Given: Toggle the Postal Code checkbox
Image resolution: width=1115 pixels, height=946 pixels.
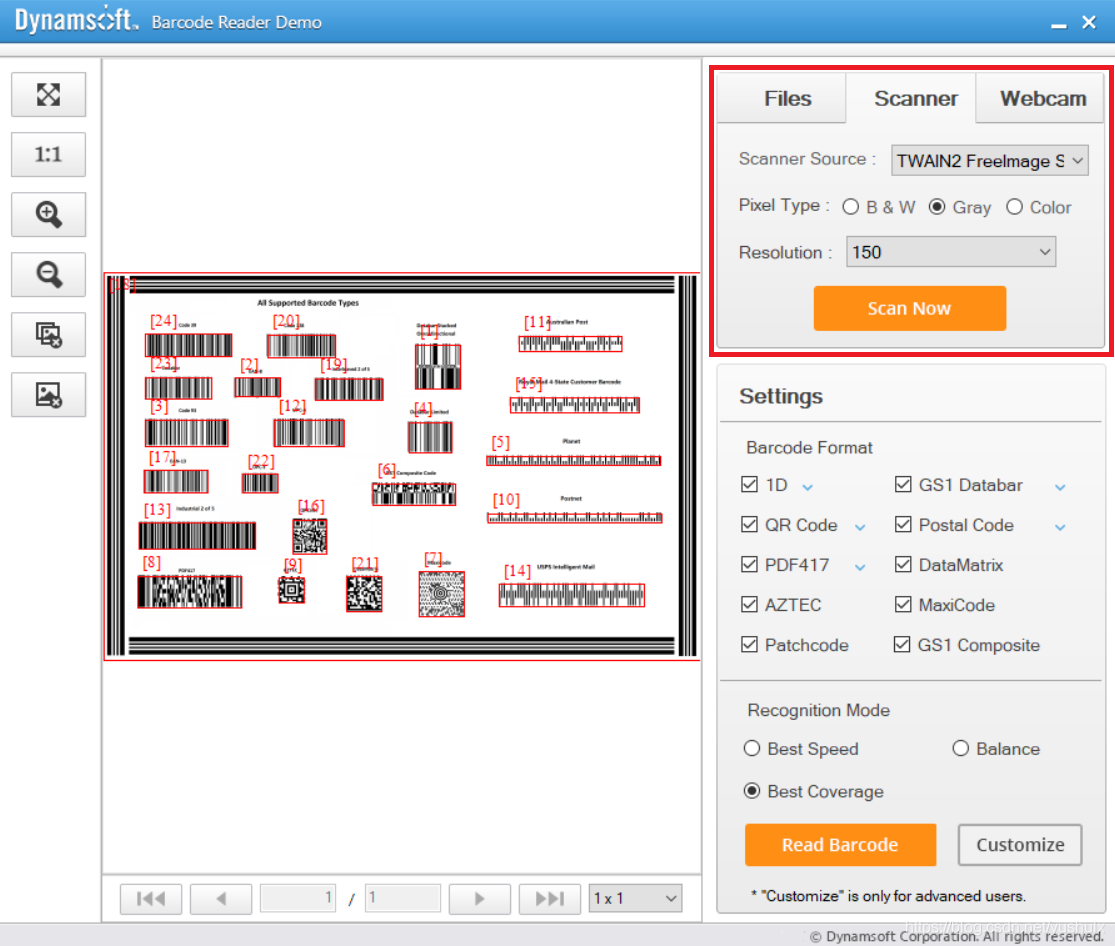Looking at the screenshot, I should (903, 524).
